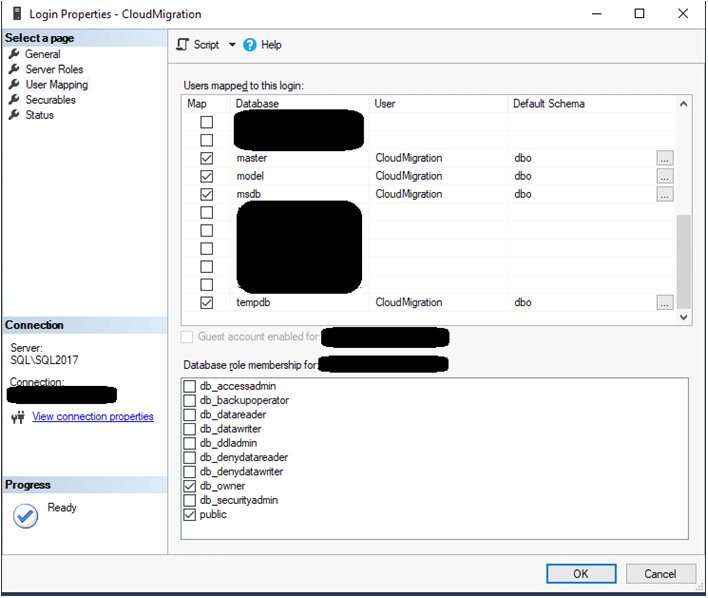Enable db_ddladmin role membership
This screenshot has width=708, height=598.
click(190, 443)
